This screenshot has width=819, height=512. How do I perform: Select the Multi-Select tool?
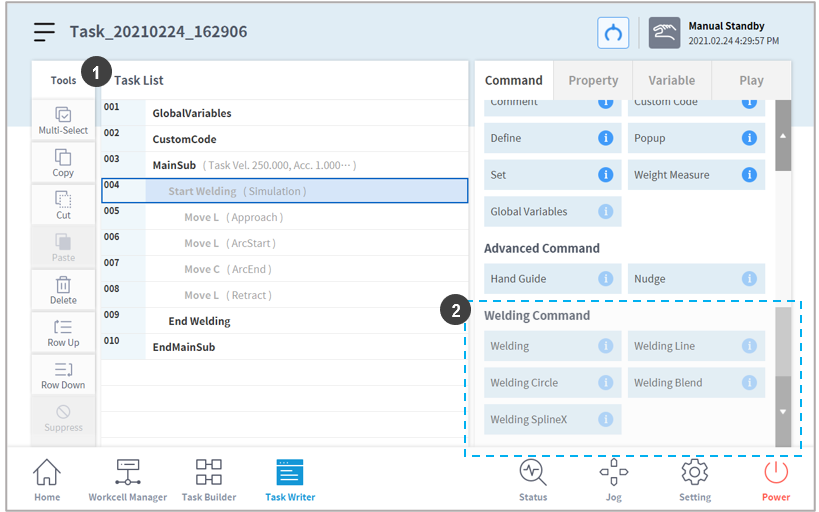pos(63,120)
